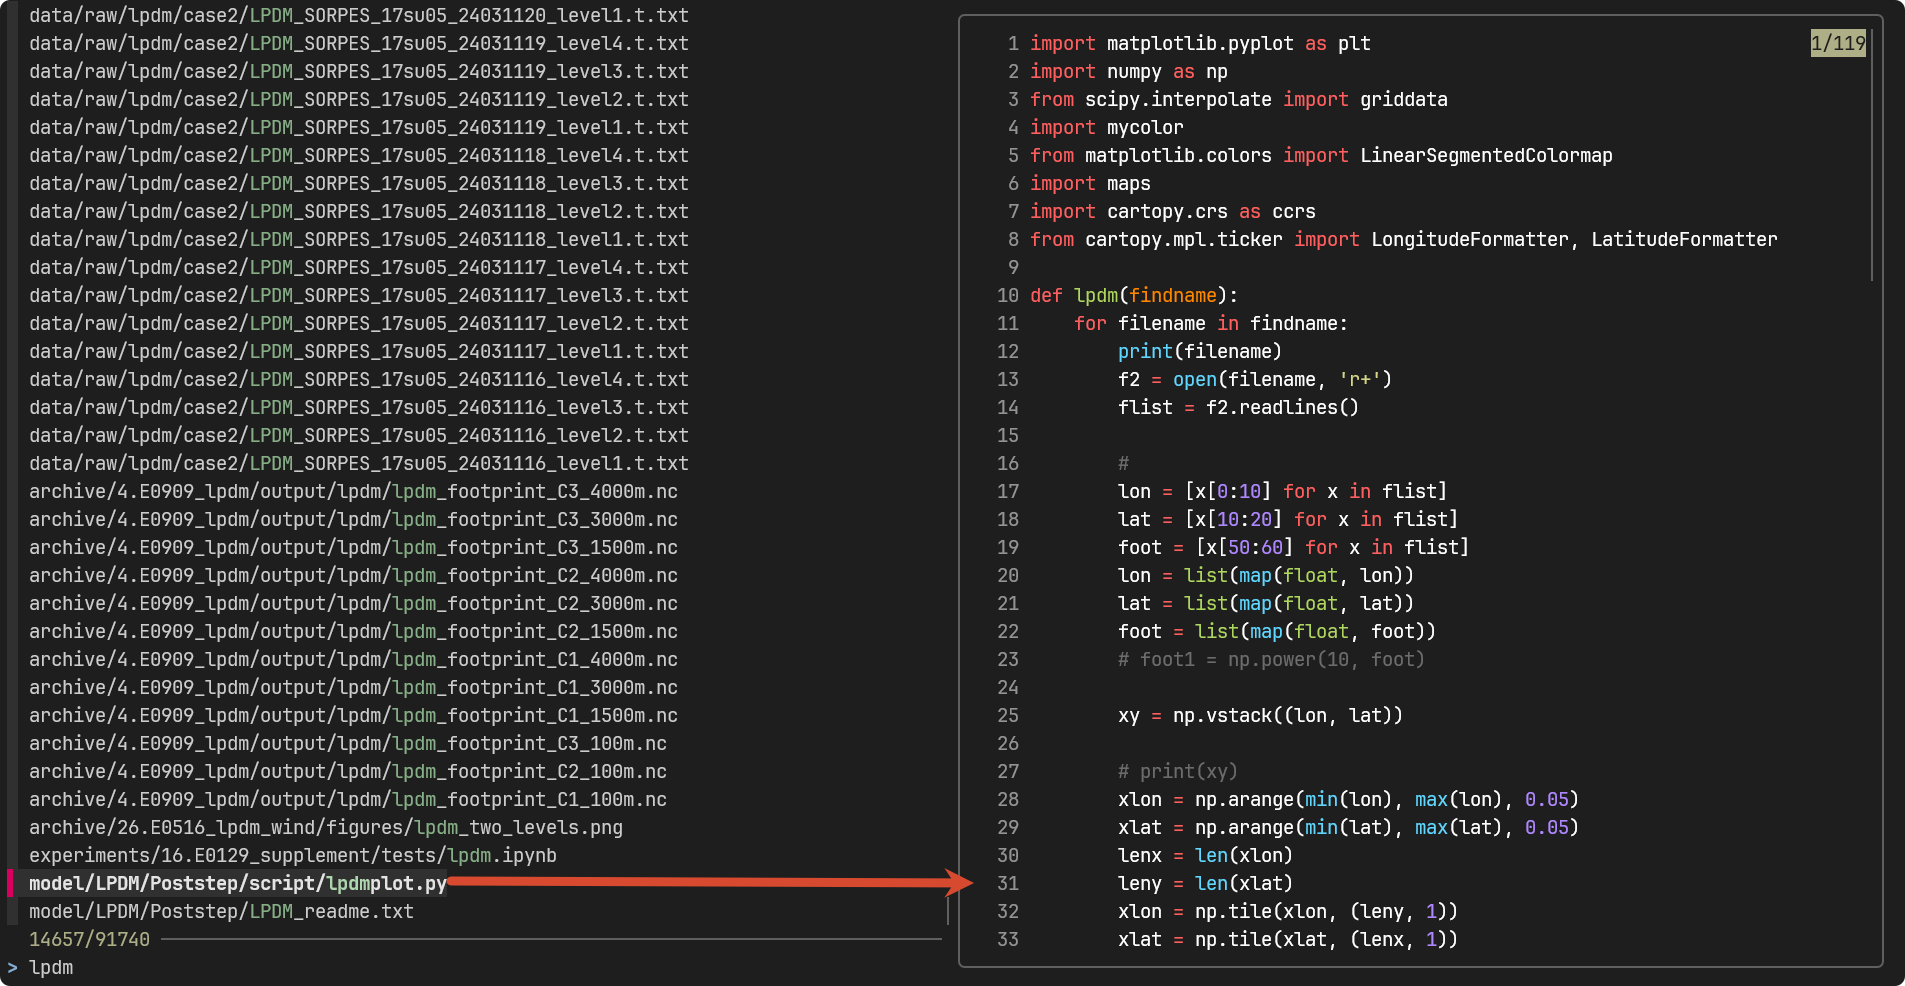Select lpdm_footprint_C3_3000m.nc in the list
This screenshot has width=1905, height=986.
[353, 519]
